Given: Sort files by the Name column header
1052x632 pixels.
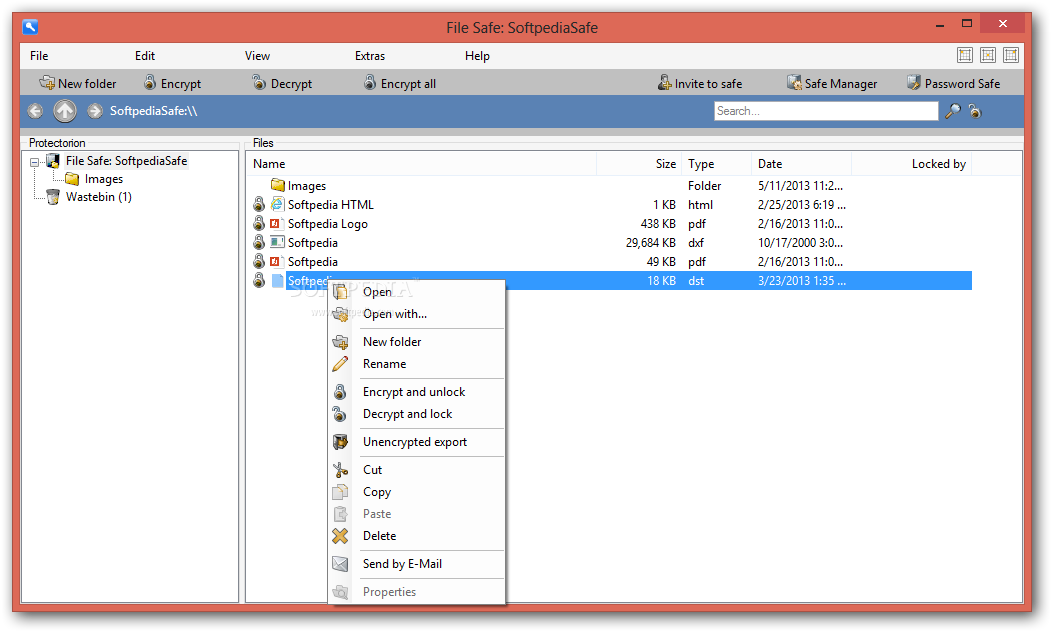Looking at the screenshot, I should (421, 164).
